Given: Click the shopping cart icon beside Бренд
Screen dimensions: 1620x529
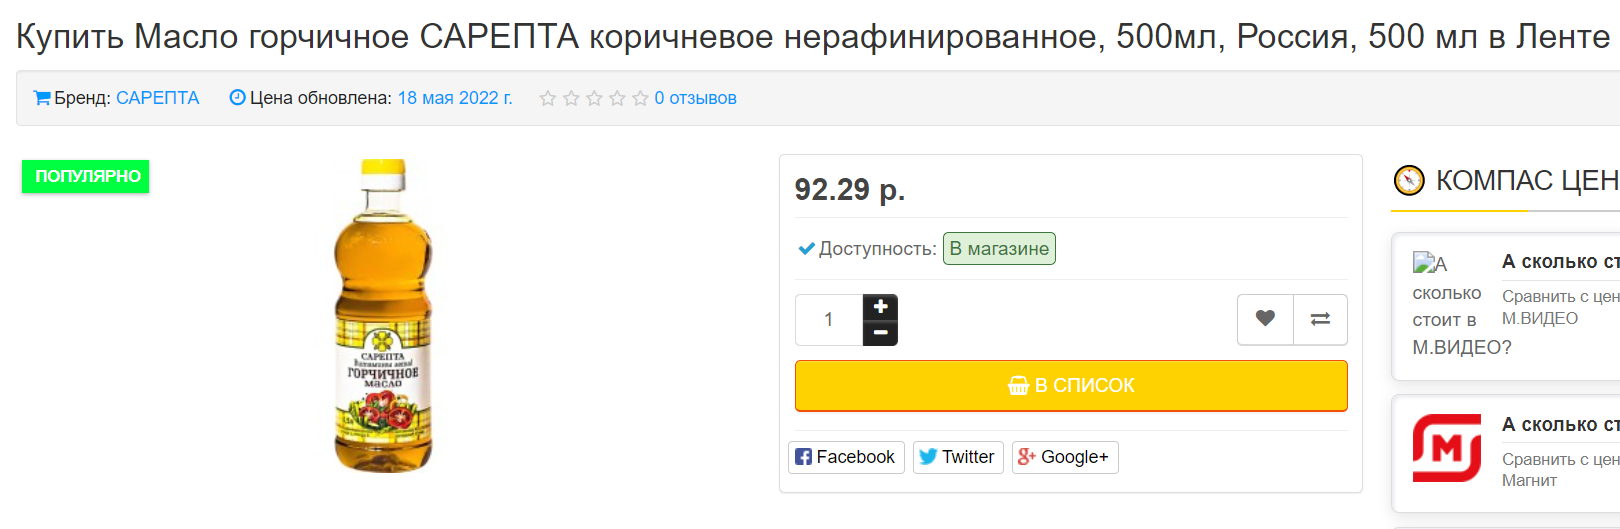Looking at the screenshot, I should [42, 98].
